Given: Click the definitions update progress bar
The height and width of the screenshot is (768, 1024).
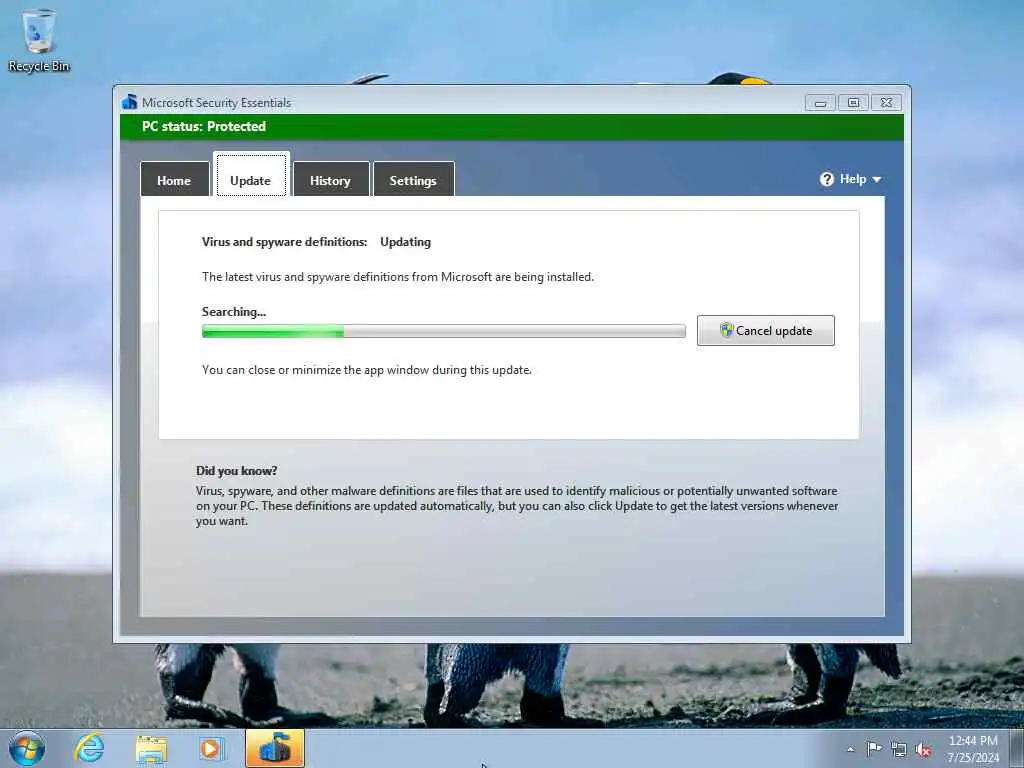Looking at the screenshot, I should pyautogui.click(x=443, y=332).
